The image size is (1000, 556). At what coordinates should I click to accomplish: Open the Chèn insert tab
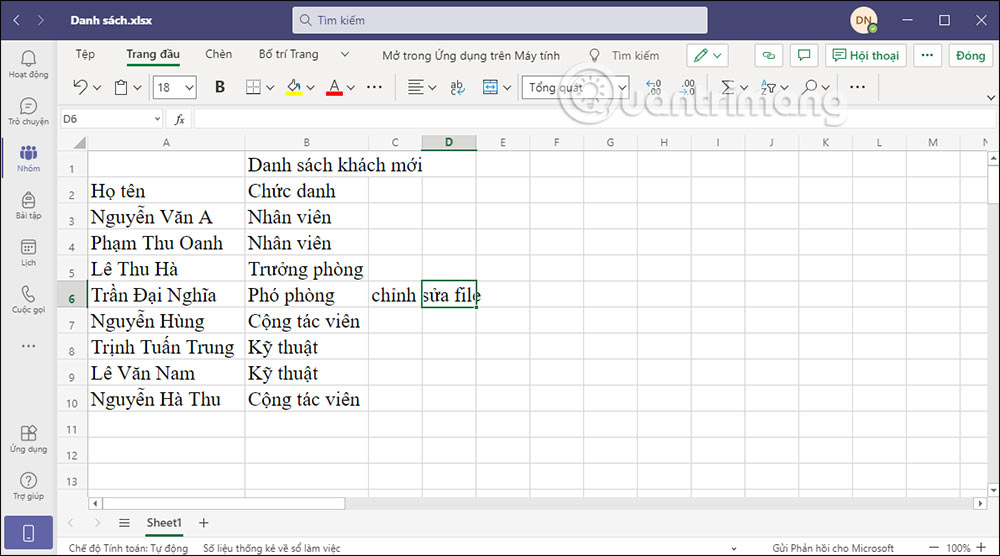[x=219, y=54]
